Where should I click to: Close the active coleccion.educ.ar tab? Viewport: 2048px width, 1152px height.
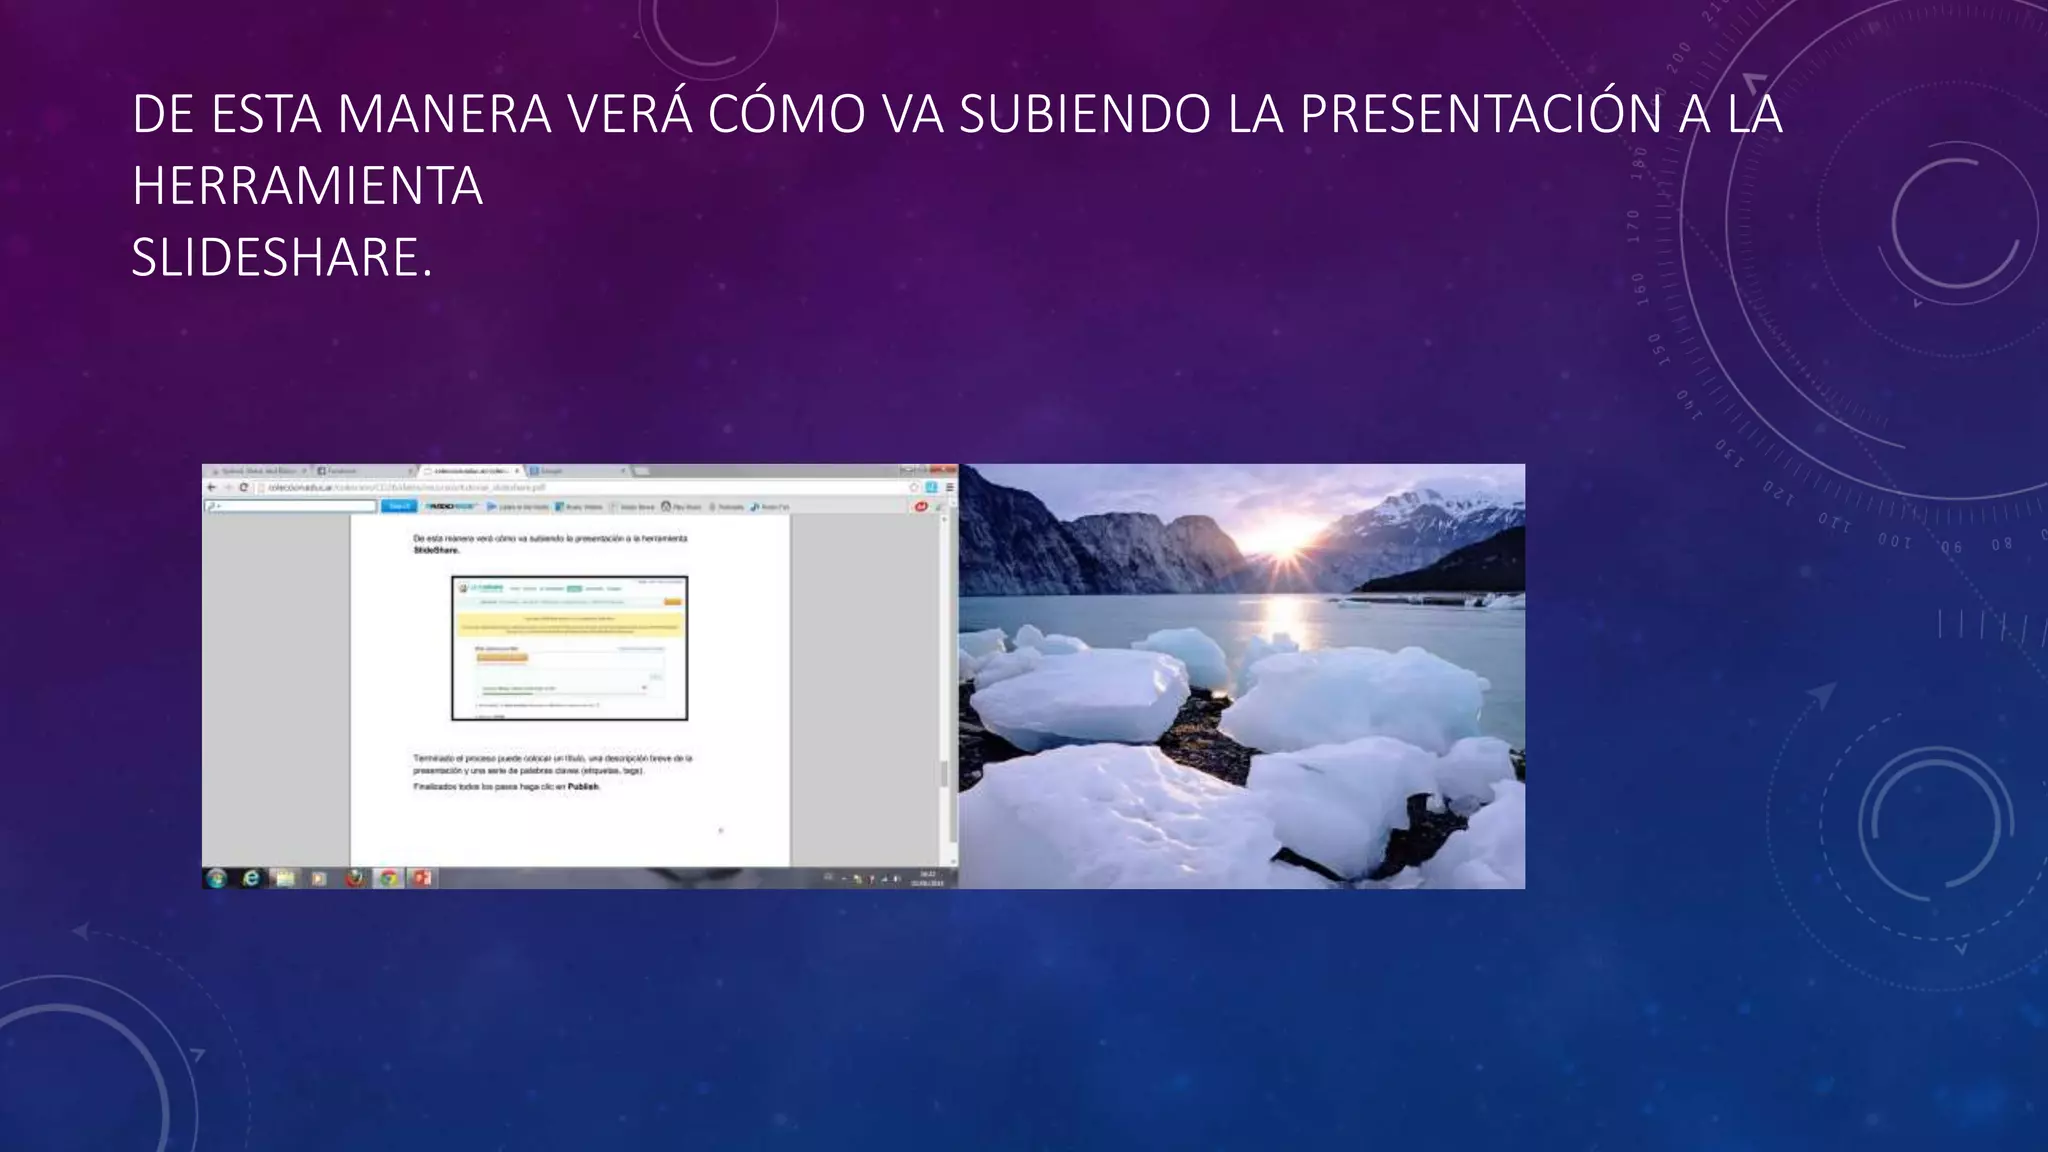517,471
